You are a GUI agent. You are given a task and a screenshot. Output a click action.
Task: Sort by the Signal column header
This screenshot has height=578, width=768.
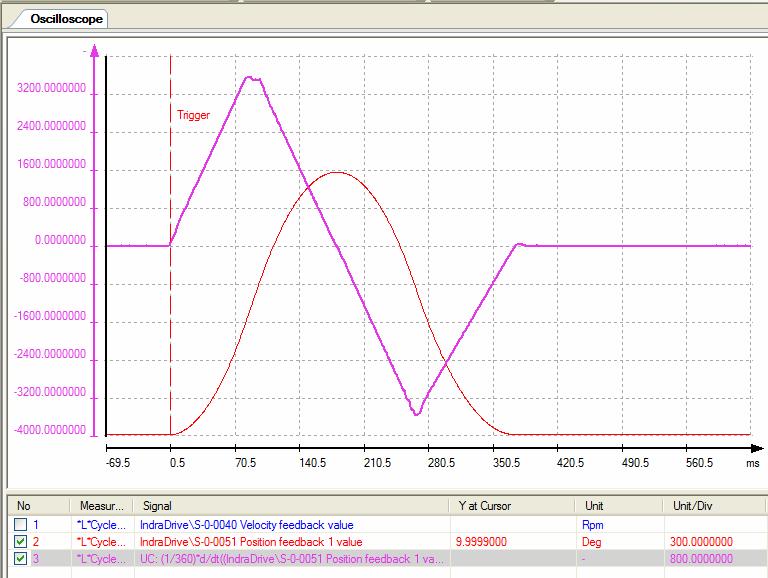(291, 506)
